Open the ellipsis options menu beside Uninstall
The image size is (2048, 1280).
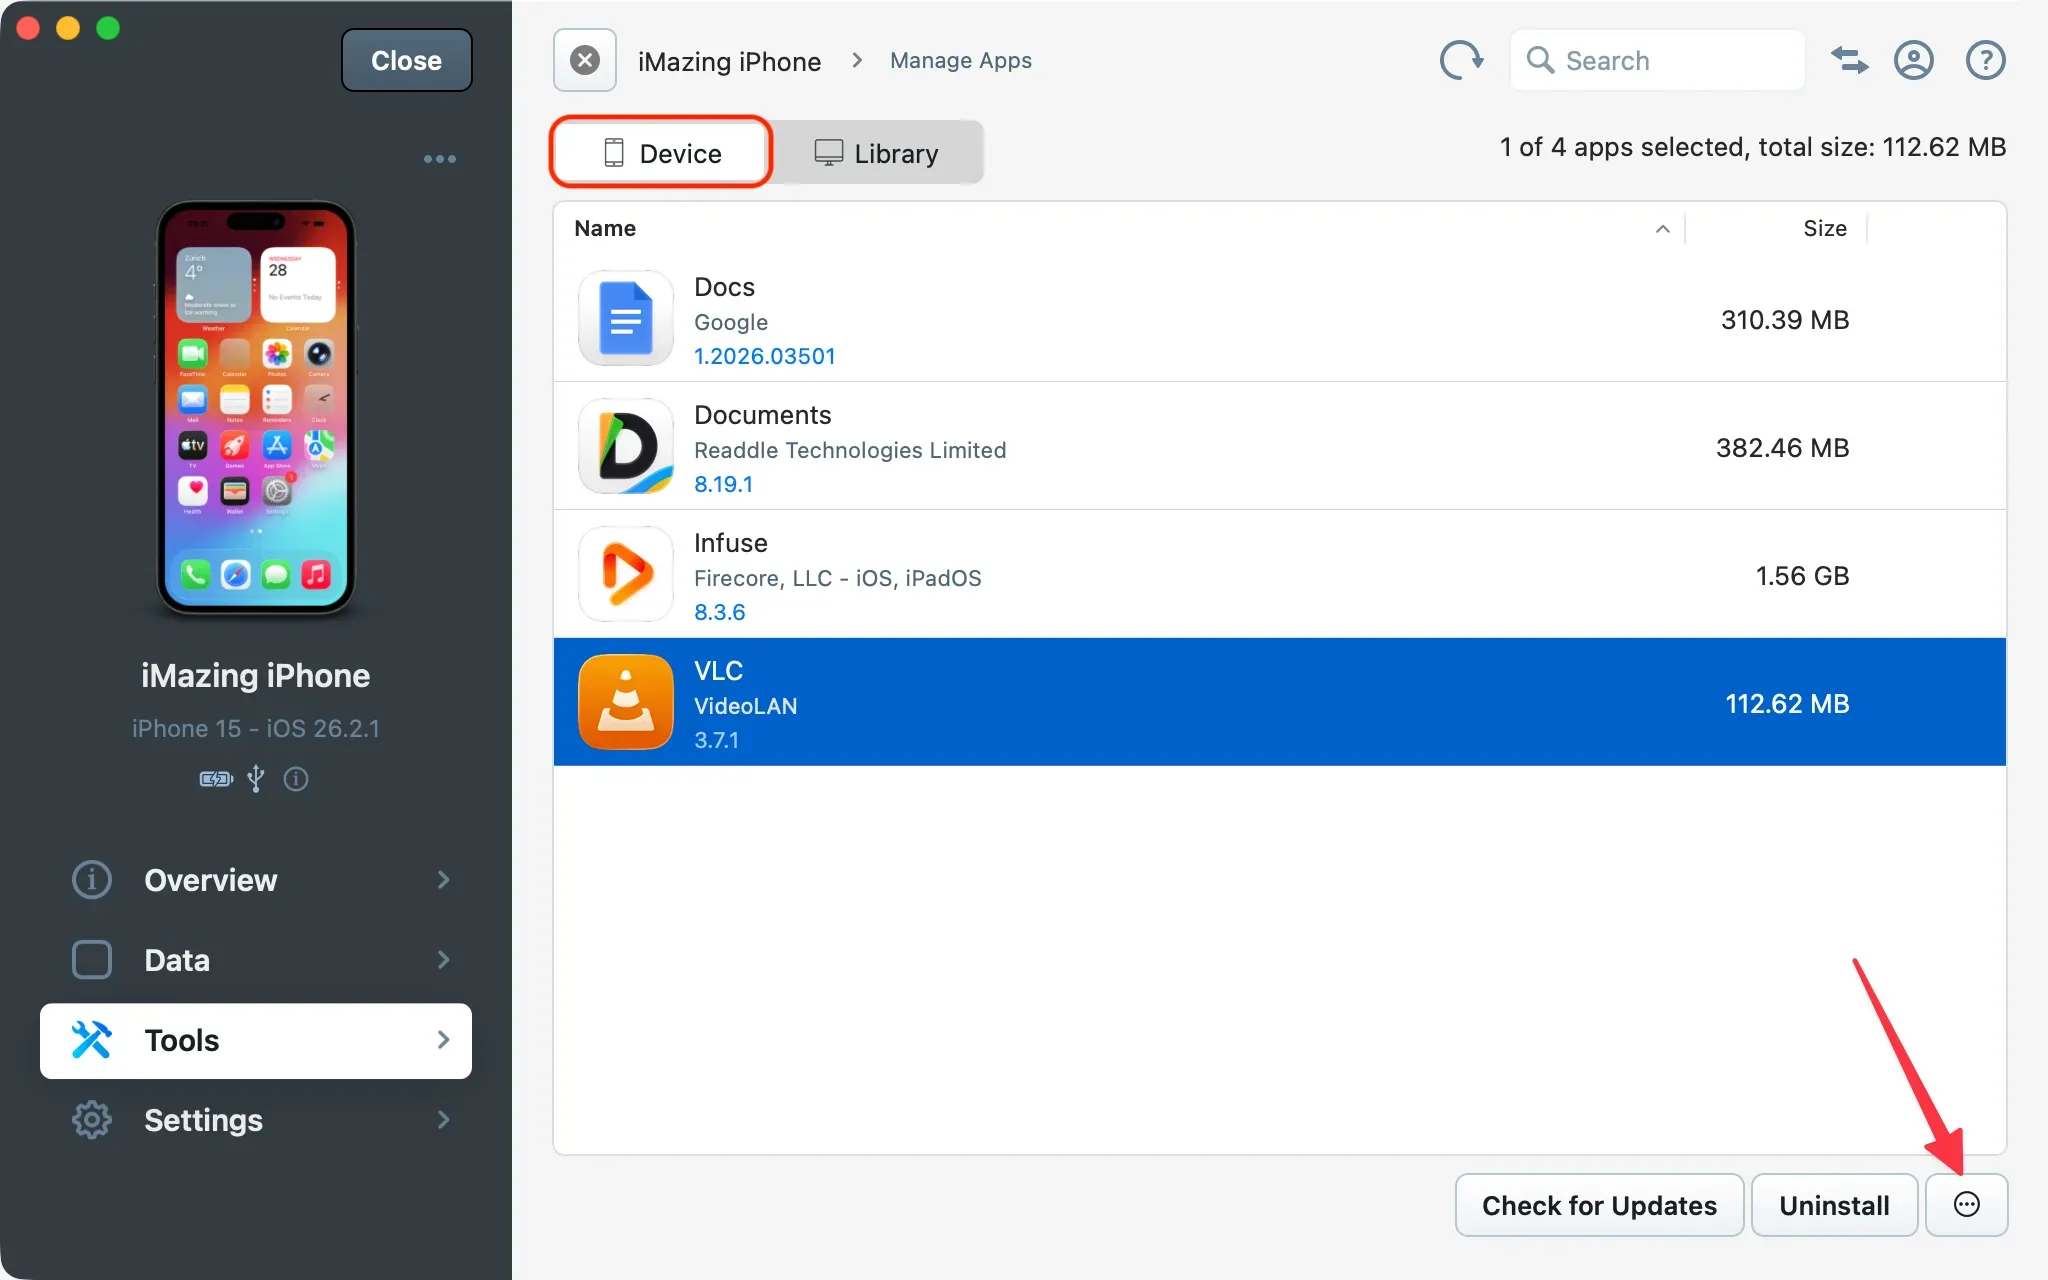click(x=1966, y=1205)
